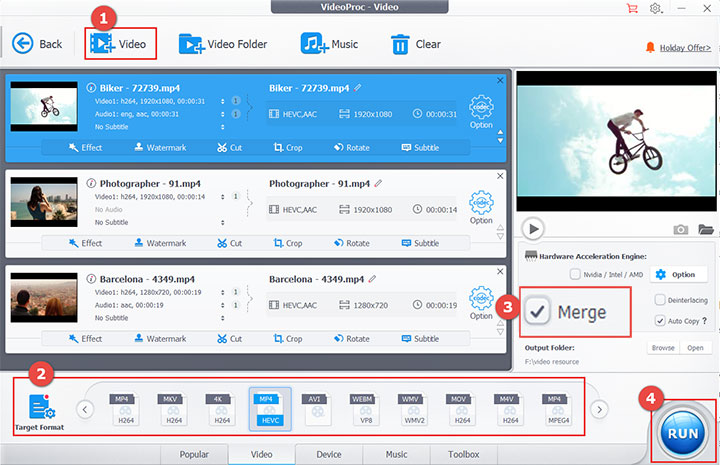Viewport: 720px width, 465px height.
Task: Show info for Barcelona - 4349.mp4
Action: click(91, 279)
